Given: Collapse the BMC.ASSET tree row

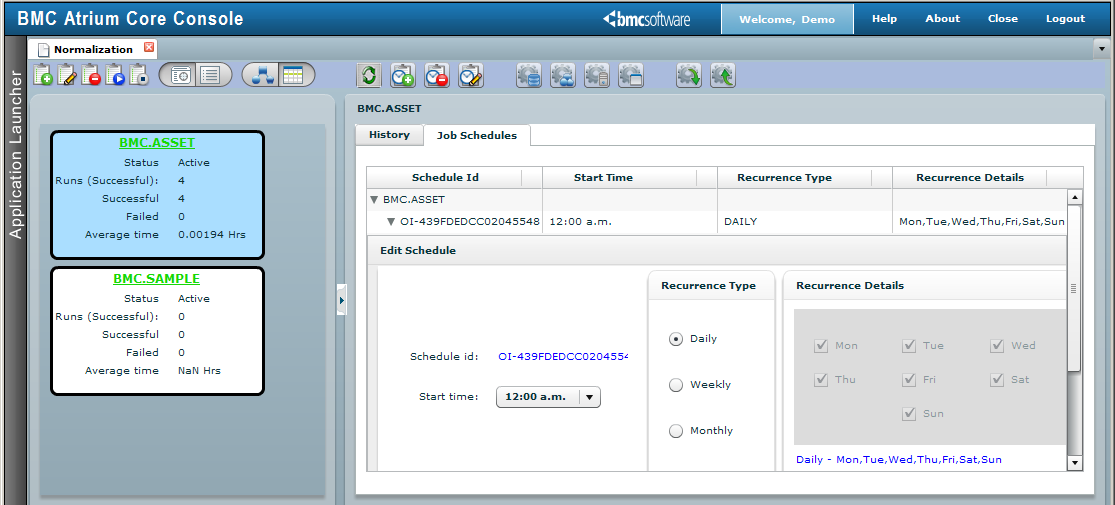Looking at the screenshot, I should click(x=374, y=201).
